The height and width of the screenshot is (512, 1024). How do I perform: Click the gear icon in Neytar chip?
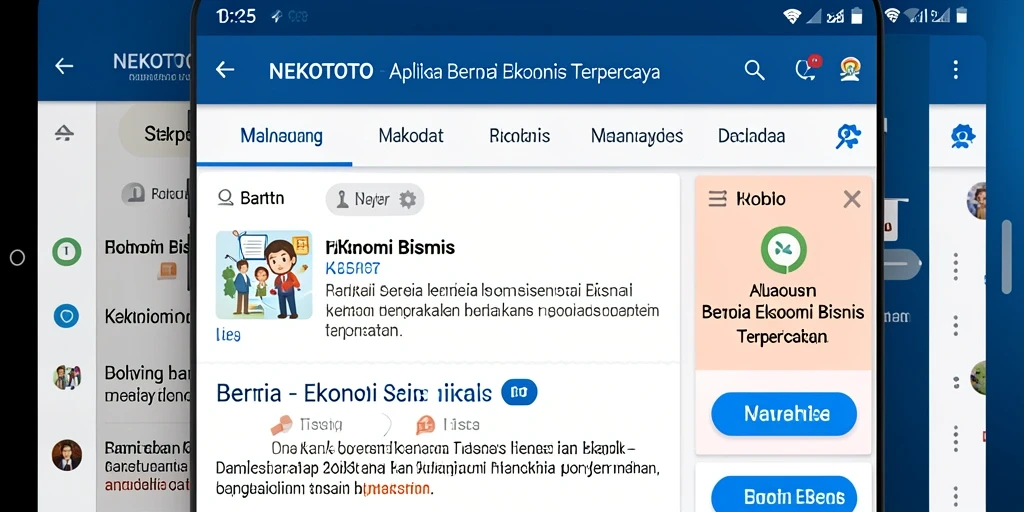pos(408,200)
